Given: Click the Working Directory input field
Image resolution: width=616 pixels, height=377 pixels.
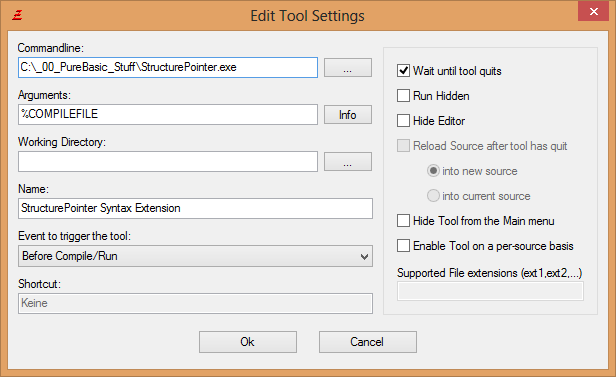Looking at the screenshot, I should point(168,161).
